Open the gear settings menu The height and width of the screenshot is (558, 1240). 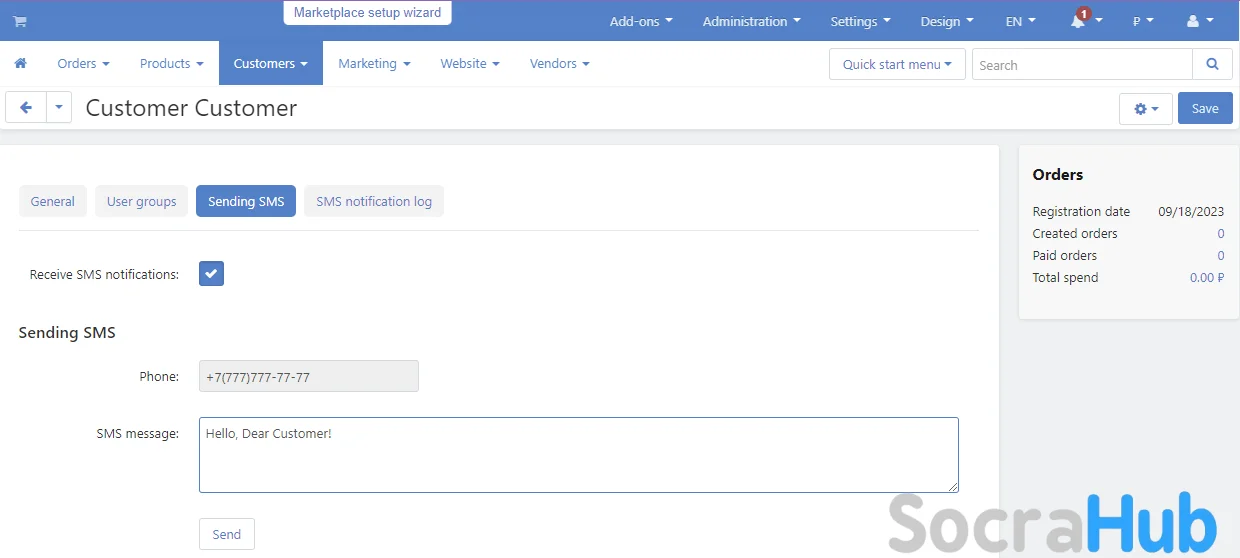pyautogui.click(x=1145, y=109)
